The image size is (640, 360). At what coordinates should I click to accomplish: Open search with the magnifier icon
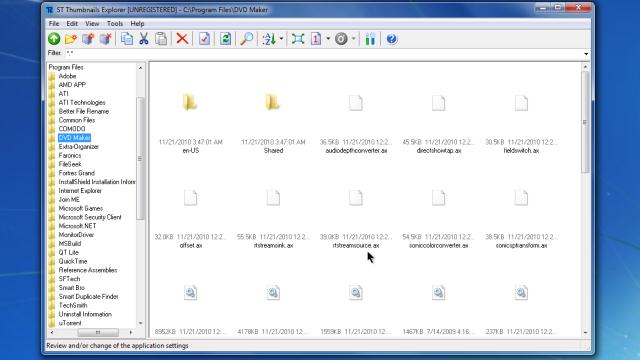point(247,39)
